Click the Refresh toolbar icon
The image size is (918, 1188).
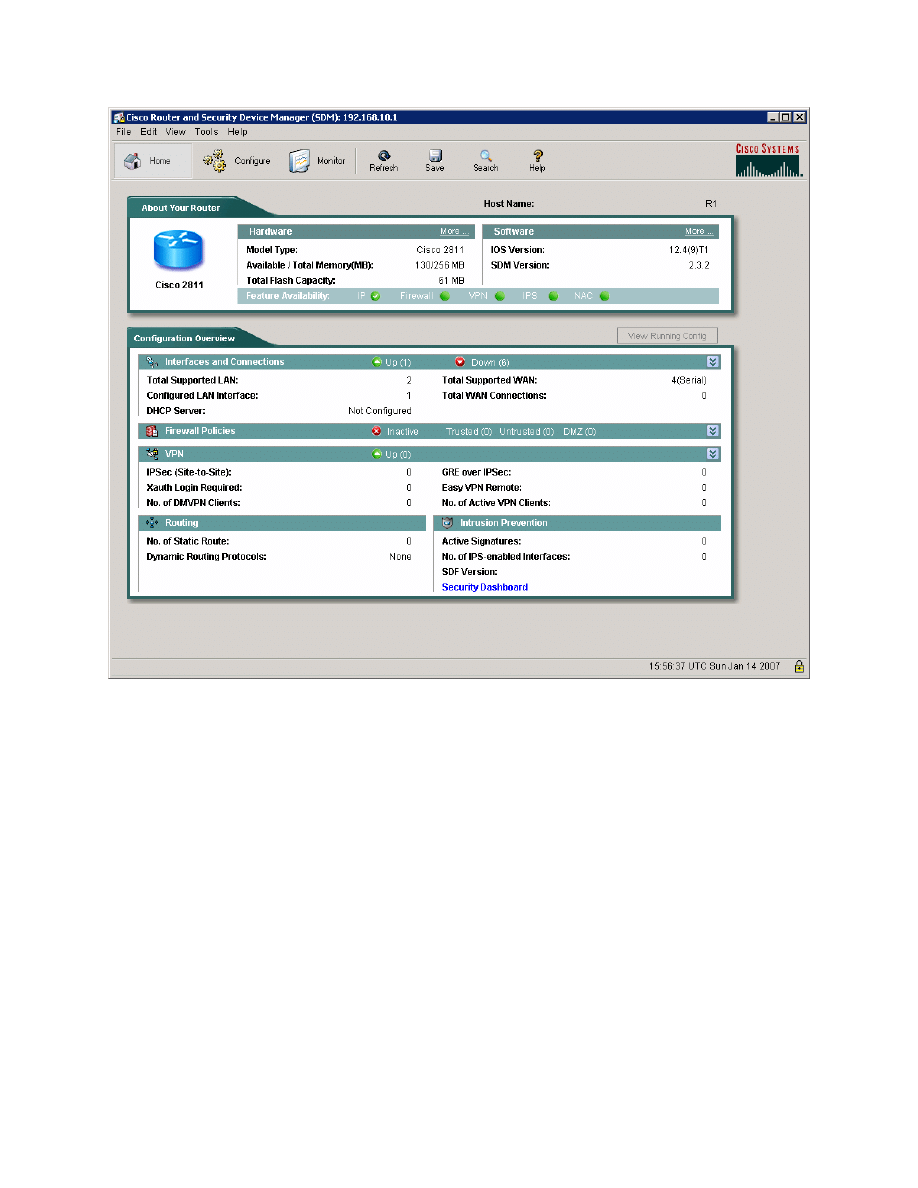point(383,156)
